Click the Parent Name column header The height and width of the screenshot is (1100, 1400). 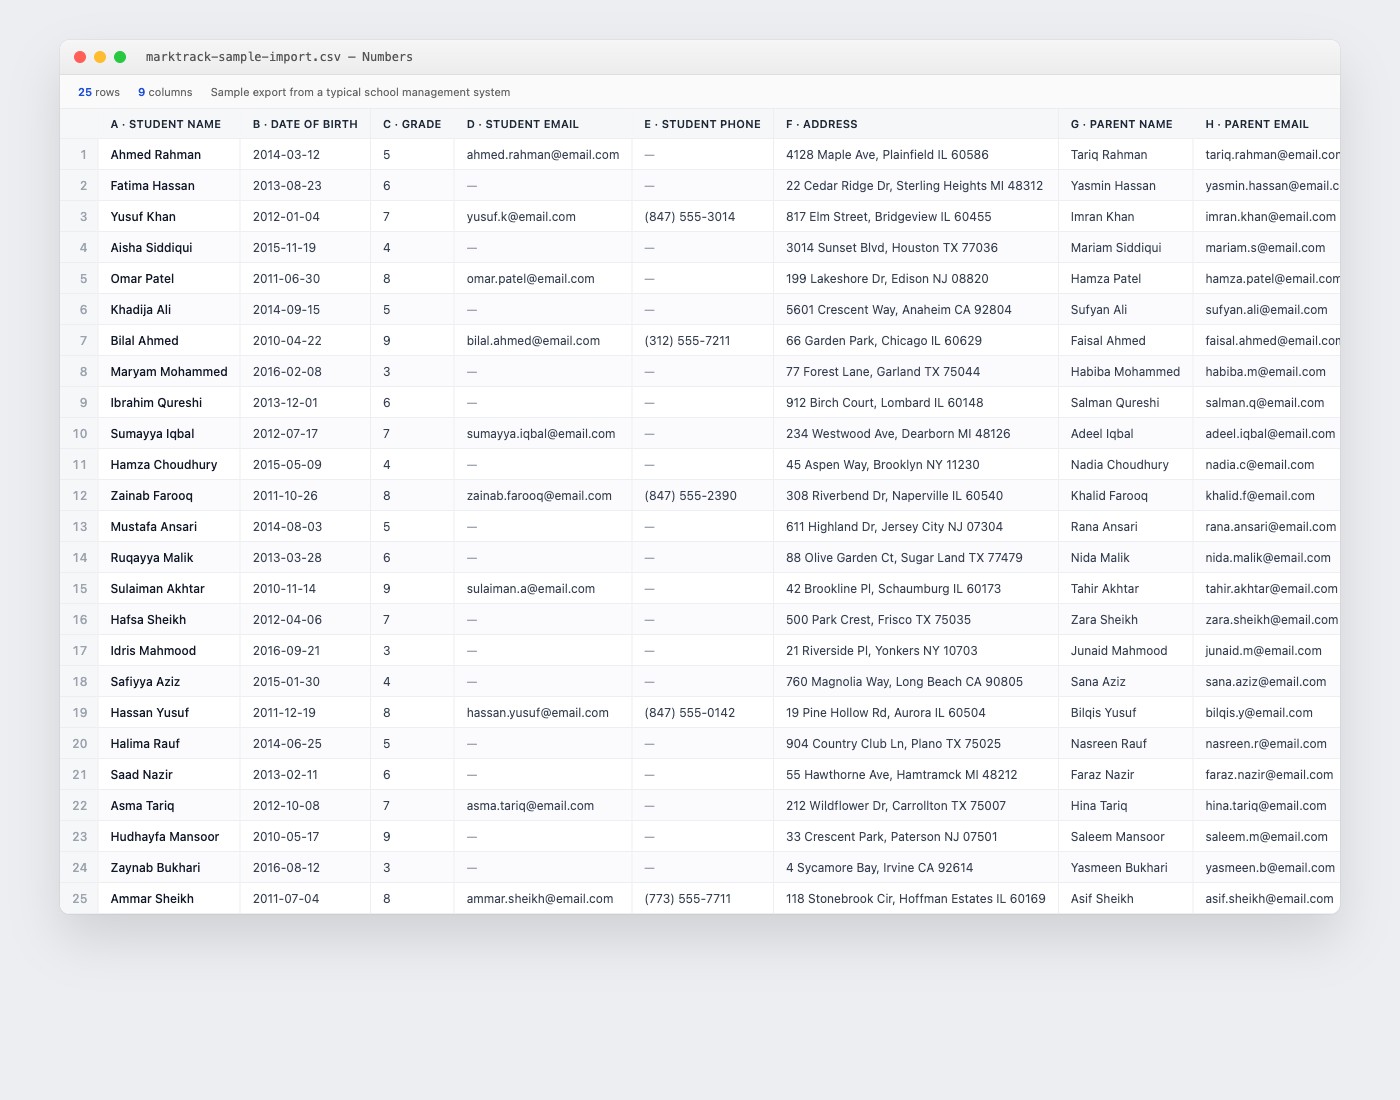pyautogui.click(x=1126, y=124)
